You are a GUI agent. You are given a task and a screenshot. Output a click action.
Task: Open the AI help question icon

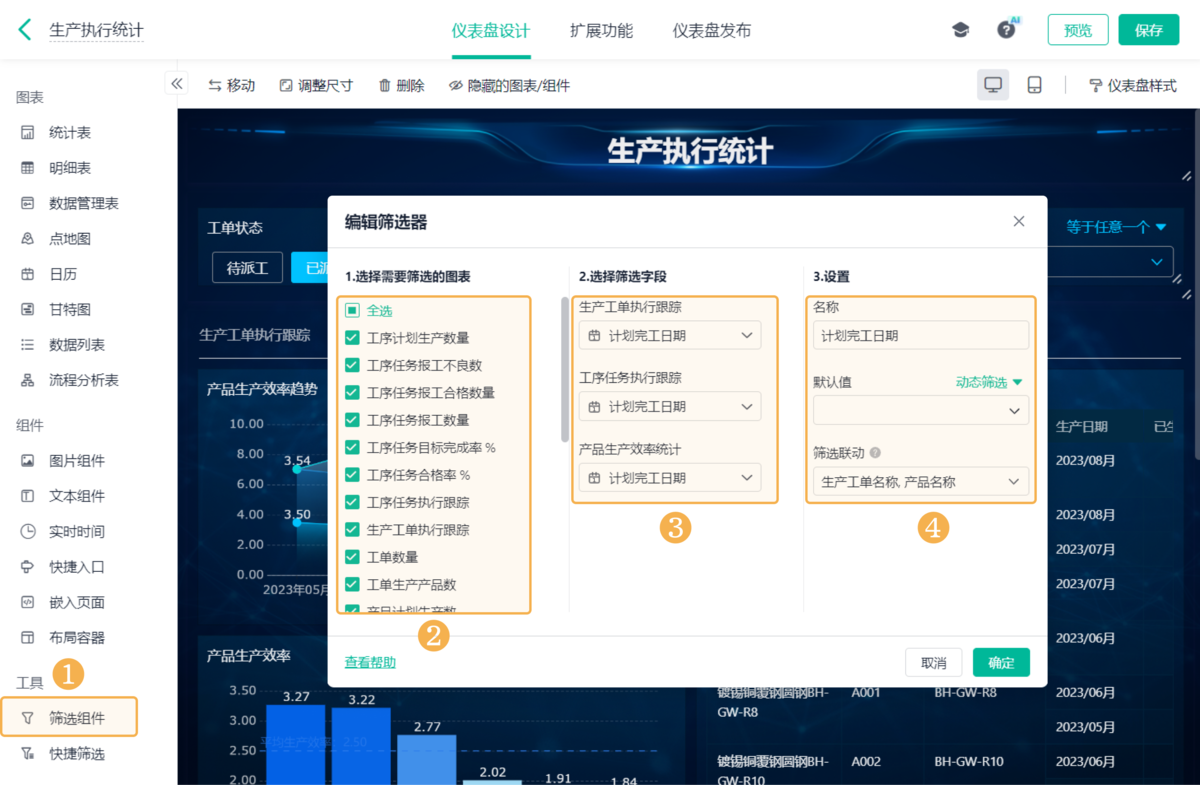point(1007,29)
